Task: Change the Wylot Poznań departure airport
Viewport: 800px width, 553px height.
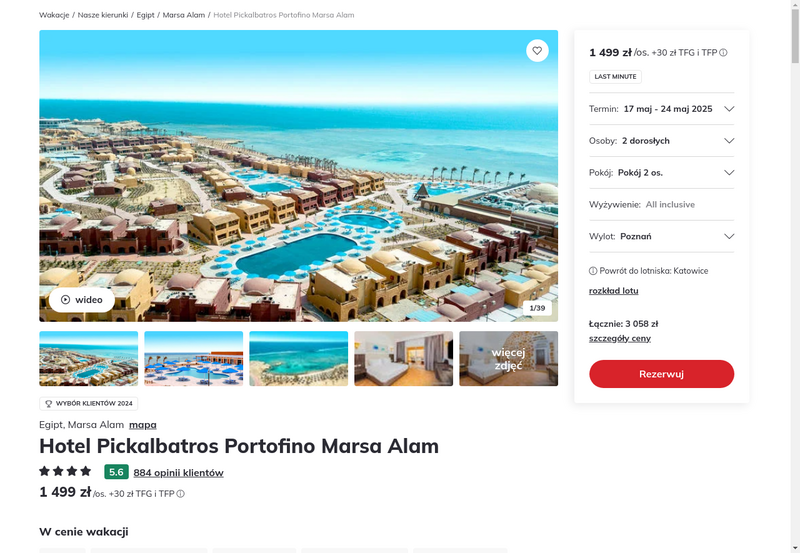Action: pyautogui.click(x=661, y=236)
